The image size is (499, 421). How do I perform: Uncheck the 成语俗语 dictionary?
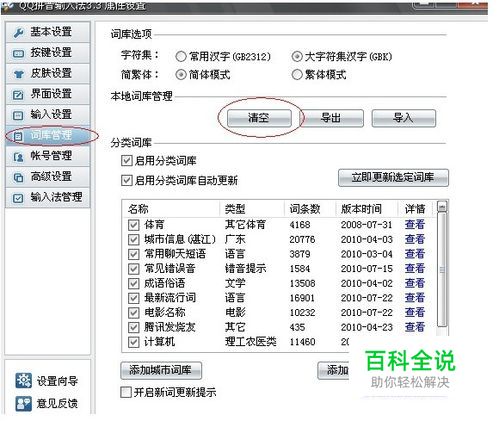133,284
